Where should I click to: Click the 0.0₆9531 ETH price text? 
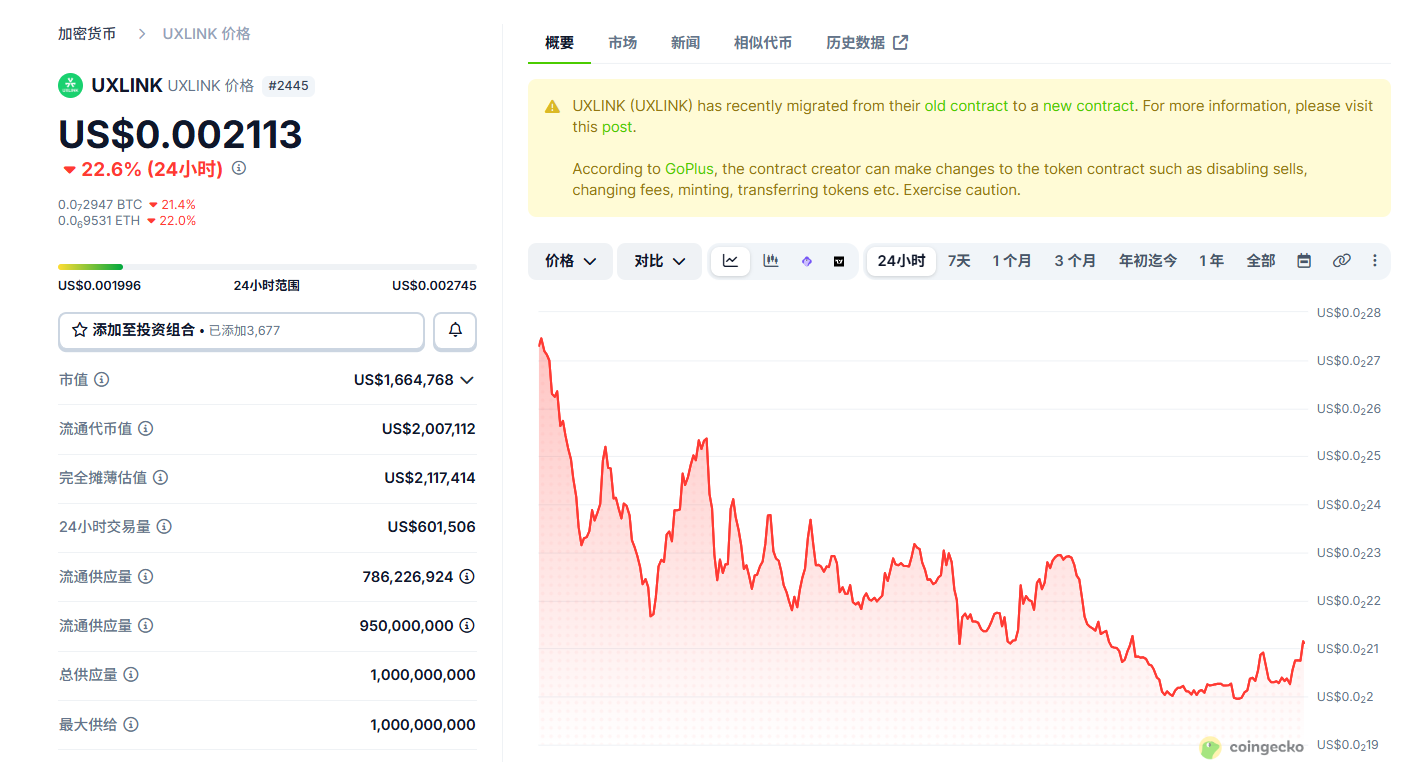99,221
